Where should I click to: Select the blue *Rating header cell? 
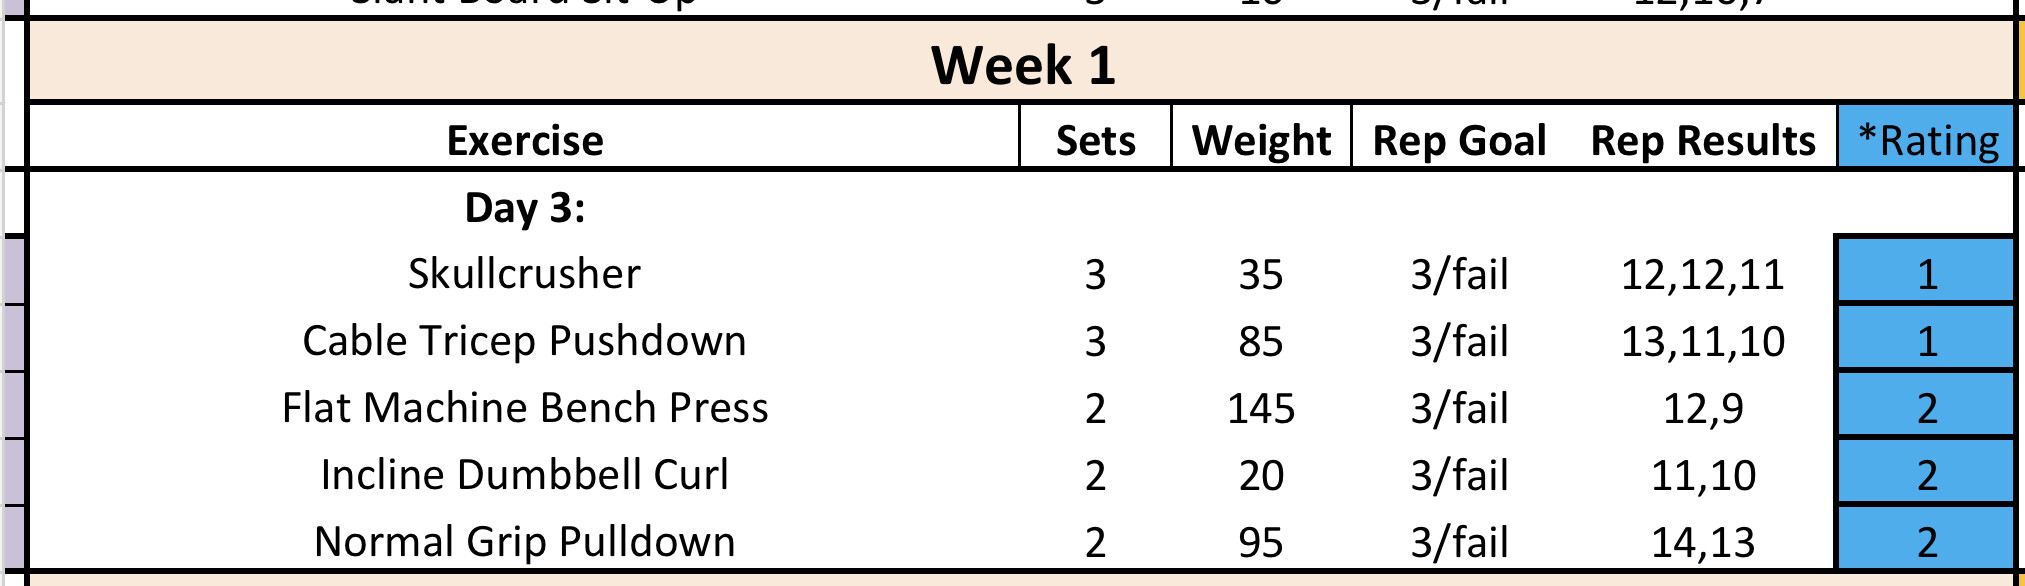1927,140
